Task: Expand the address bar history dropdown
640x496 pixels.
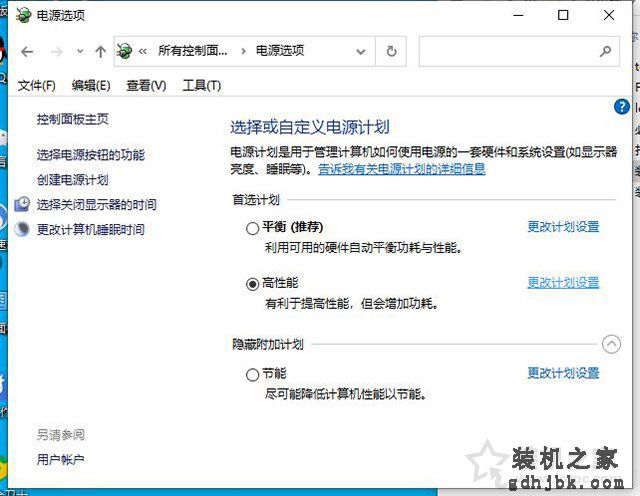Action: [360, 52]
